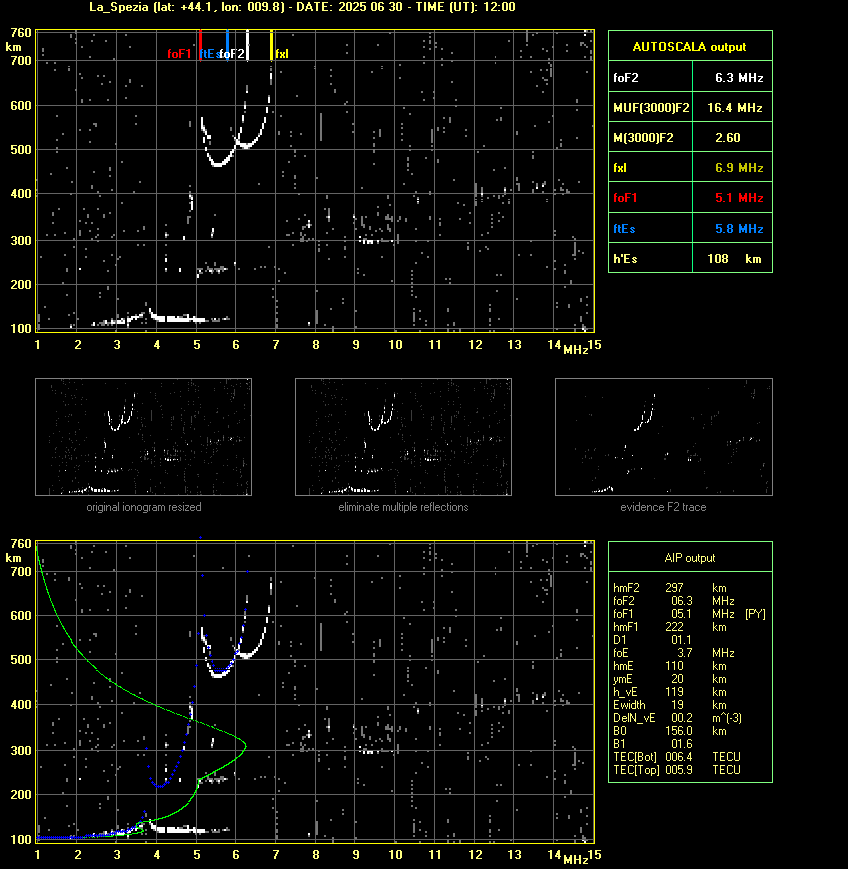
Task: Click the blue ftEs marker label
Action: [208, 54]
